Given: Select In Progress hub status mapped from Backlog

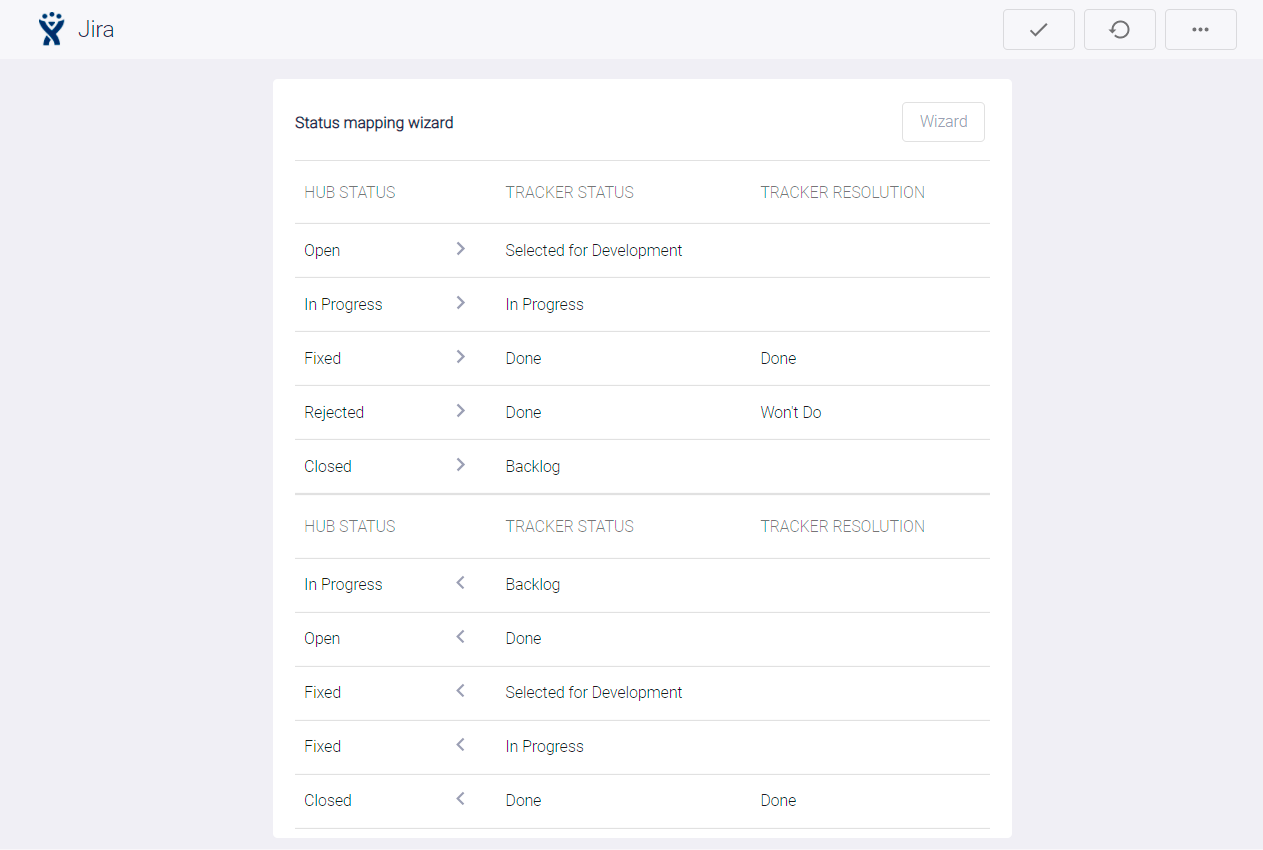Looking at the screenshot, I should pyautogui.click(x=343, y=584).
